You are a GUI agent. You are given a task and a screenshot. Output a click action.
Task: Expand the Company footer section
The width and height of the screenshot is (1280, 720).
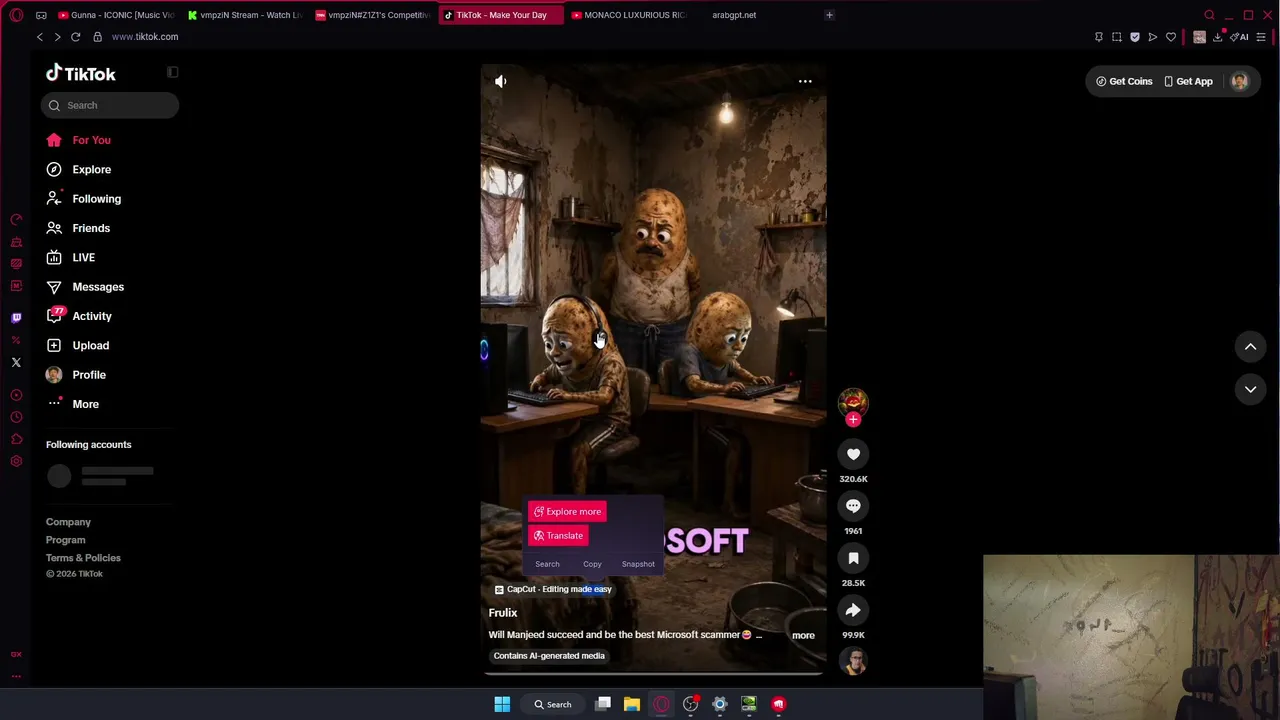[x=68, y=522]
